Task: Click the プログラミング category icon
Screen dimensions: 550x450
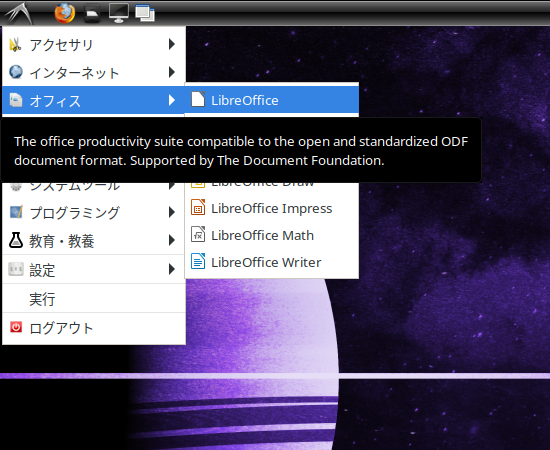Action: (16, 212)
